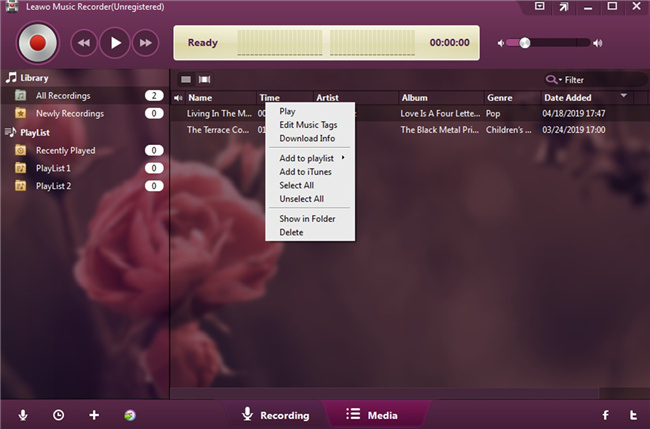Open the skin color-ball icon
650x429 pixels.
pyautogui.click(x=130, y=415)
